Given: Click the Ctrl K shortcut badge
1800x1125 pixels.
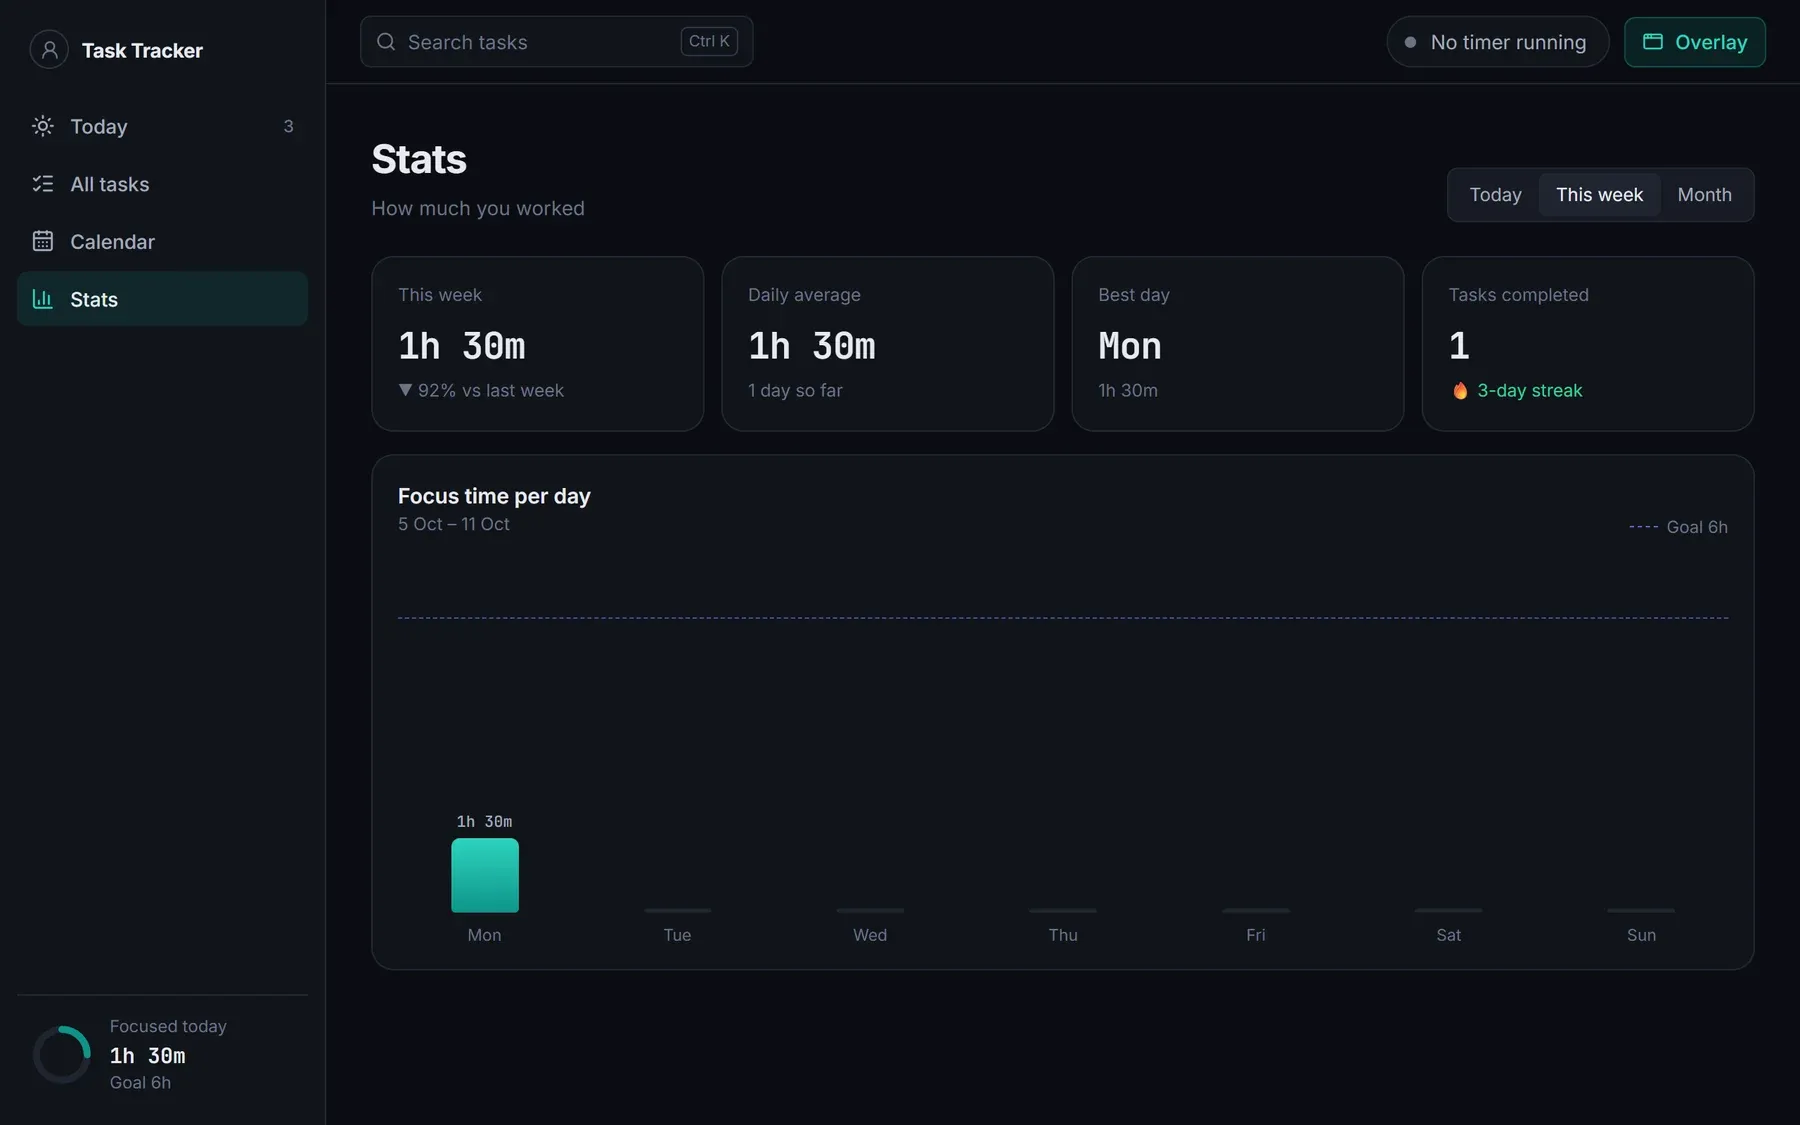Looking at the screenshot, I should tap(709, 41).
